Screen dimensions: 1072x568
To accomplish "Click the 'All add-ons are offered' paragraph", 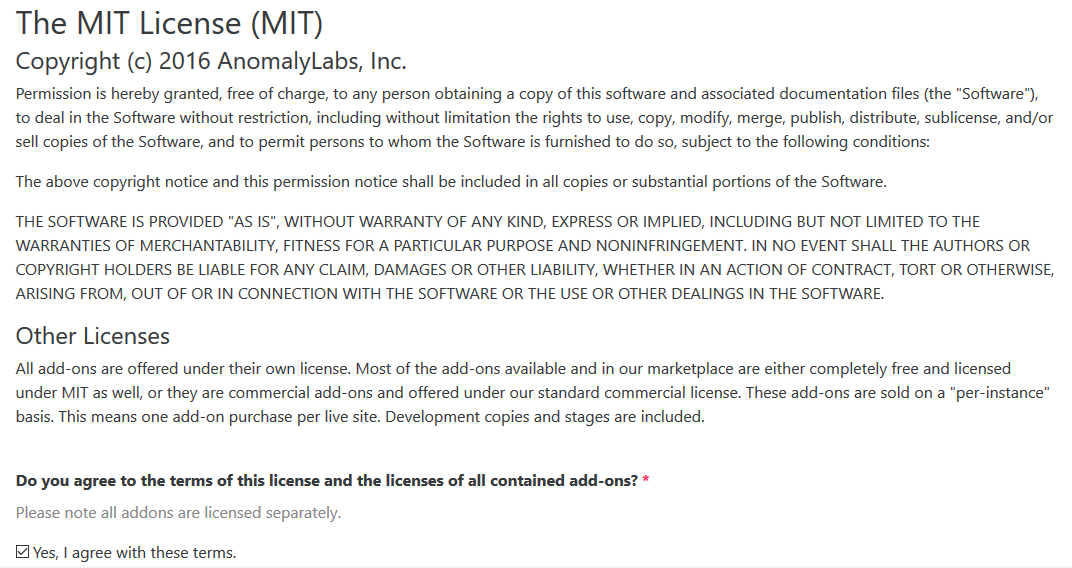I will tap(533, 393).
